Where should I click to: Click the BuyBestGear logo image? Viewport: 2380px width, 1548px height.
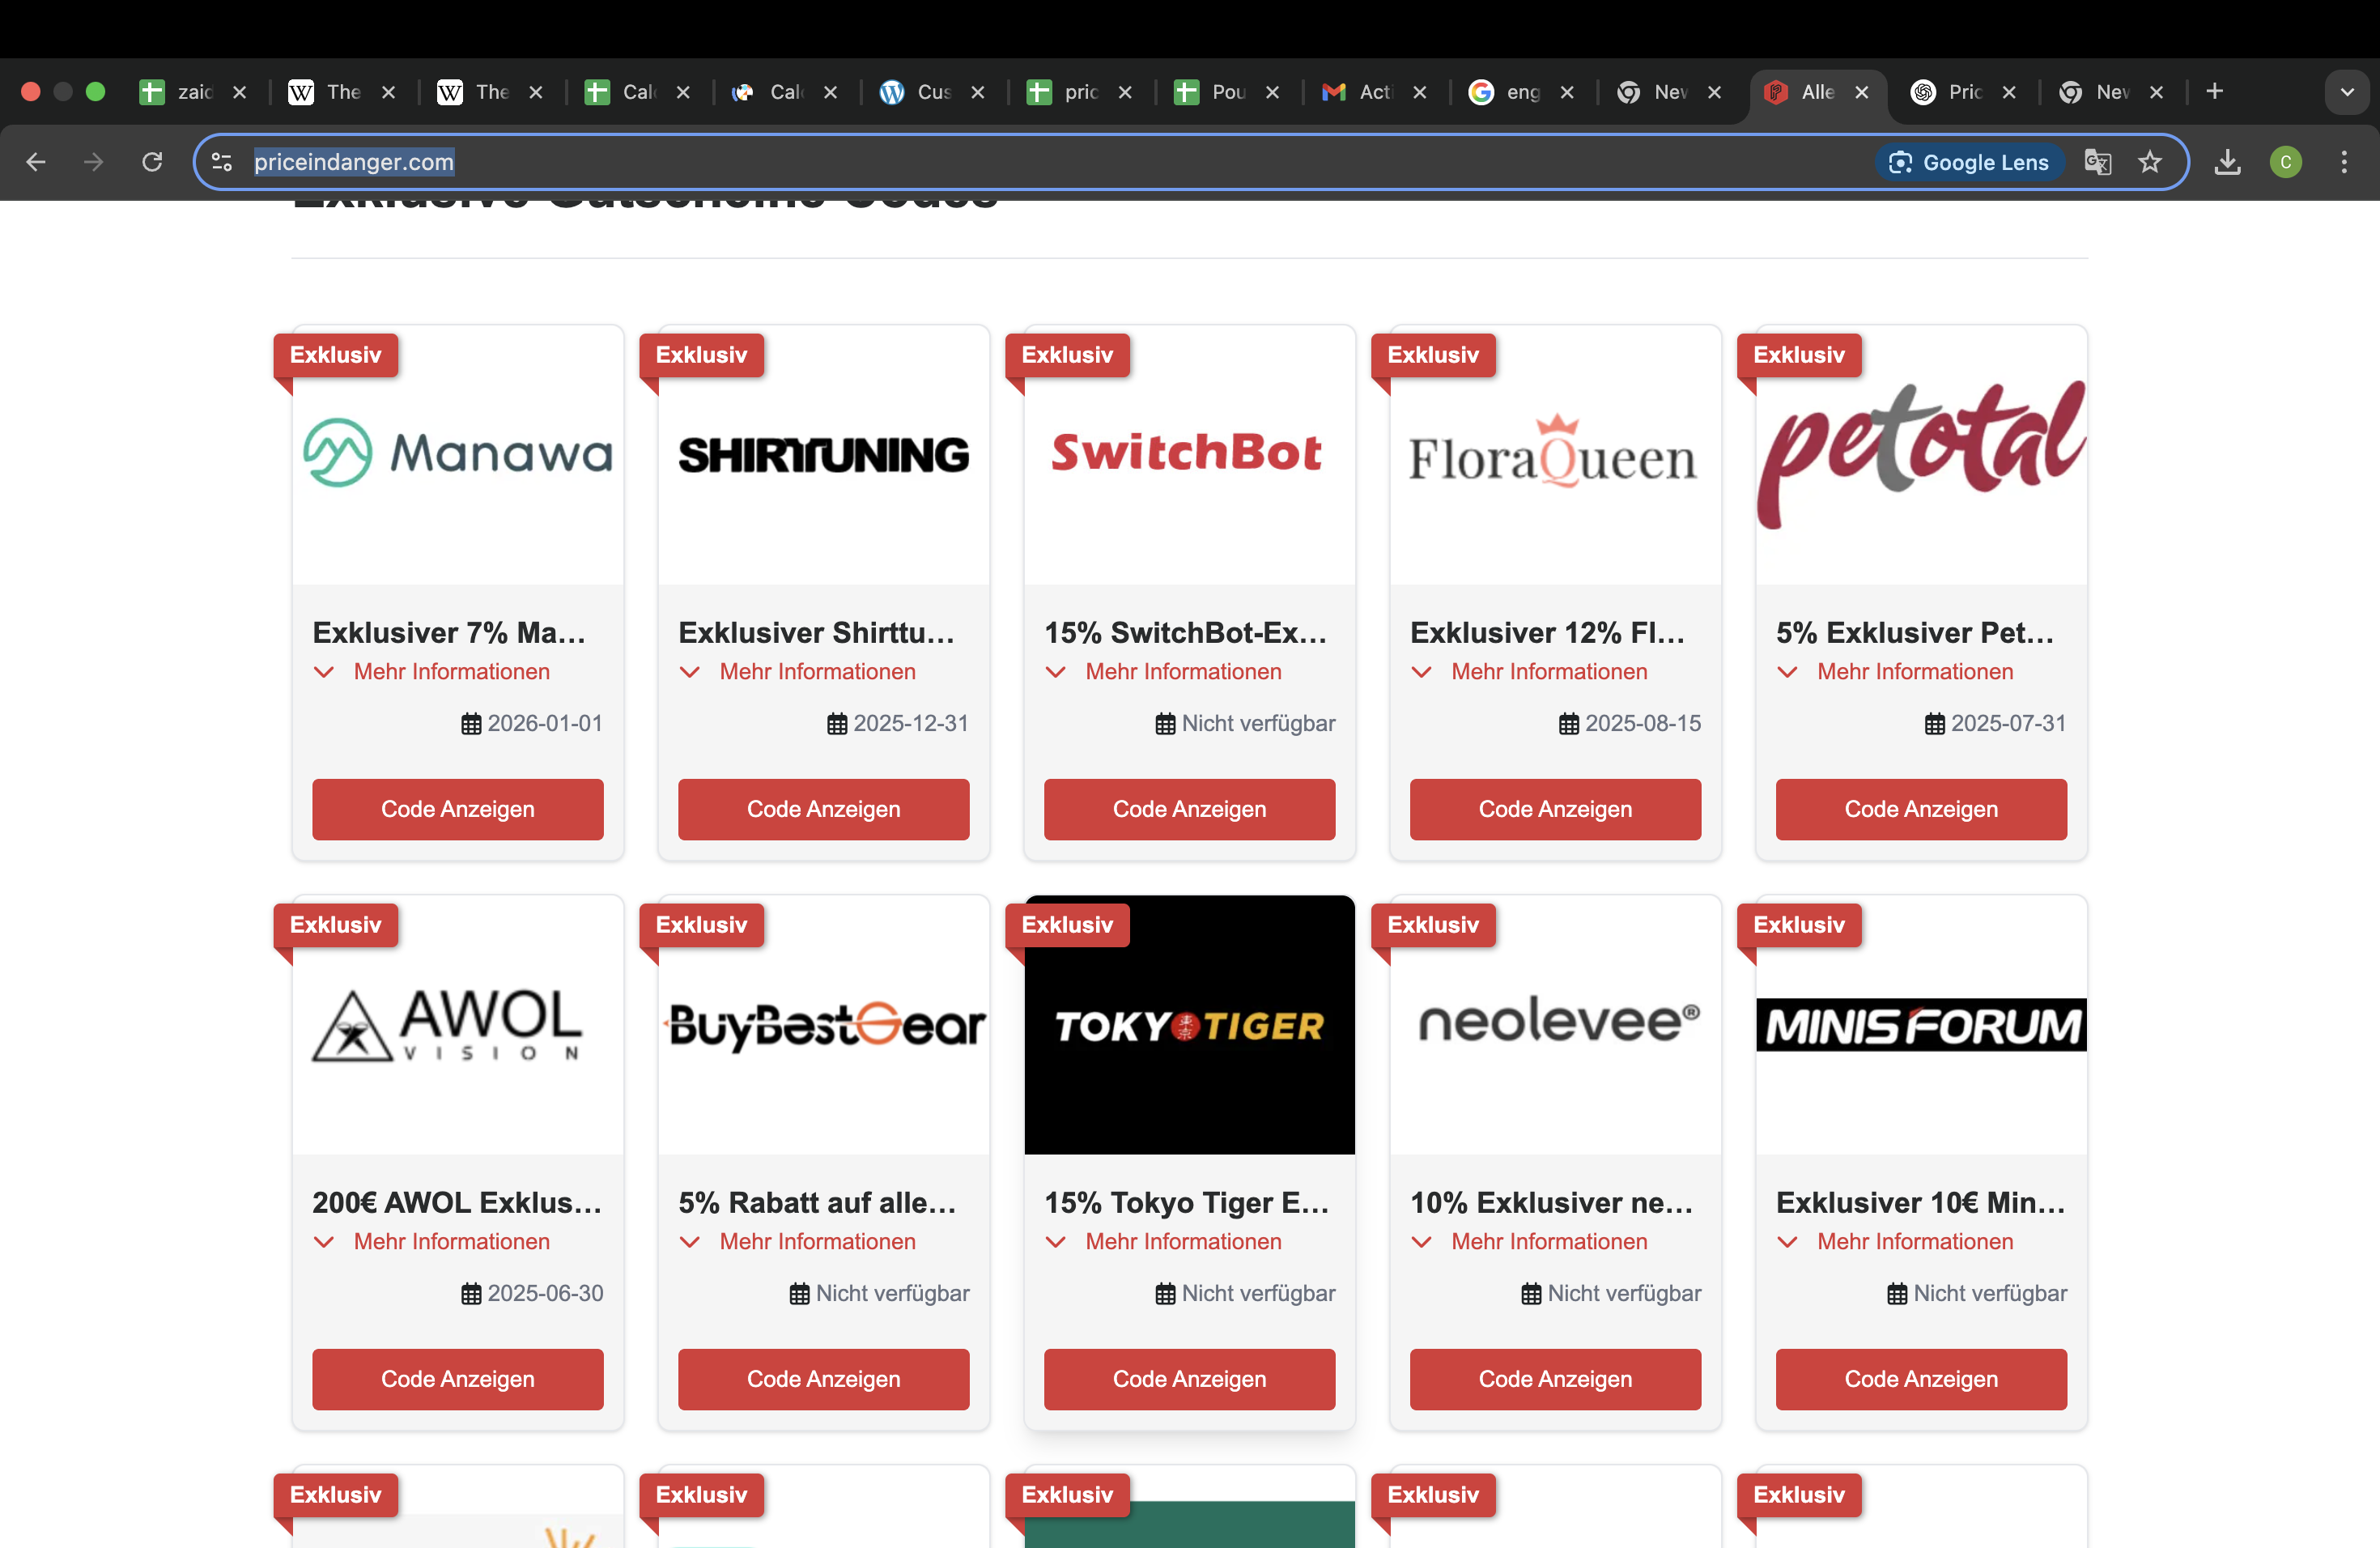point(826,1026)
